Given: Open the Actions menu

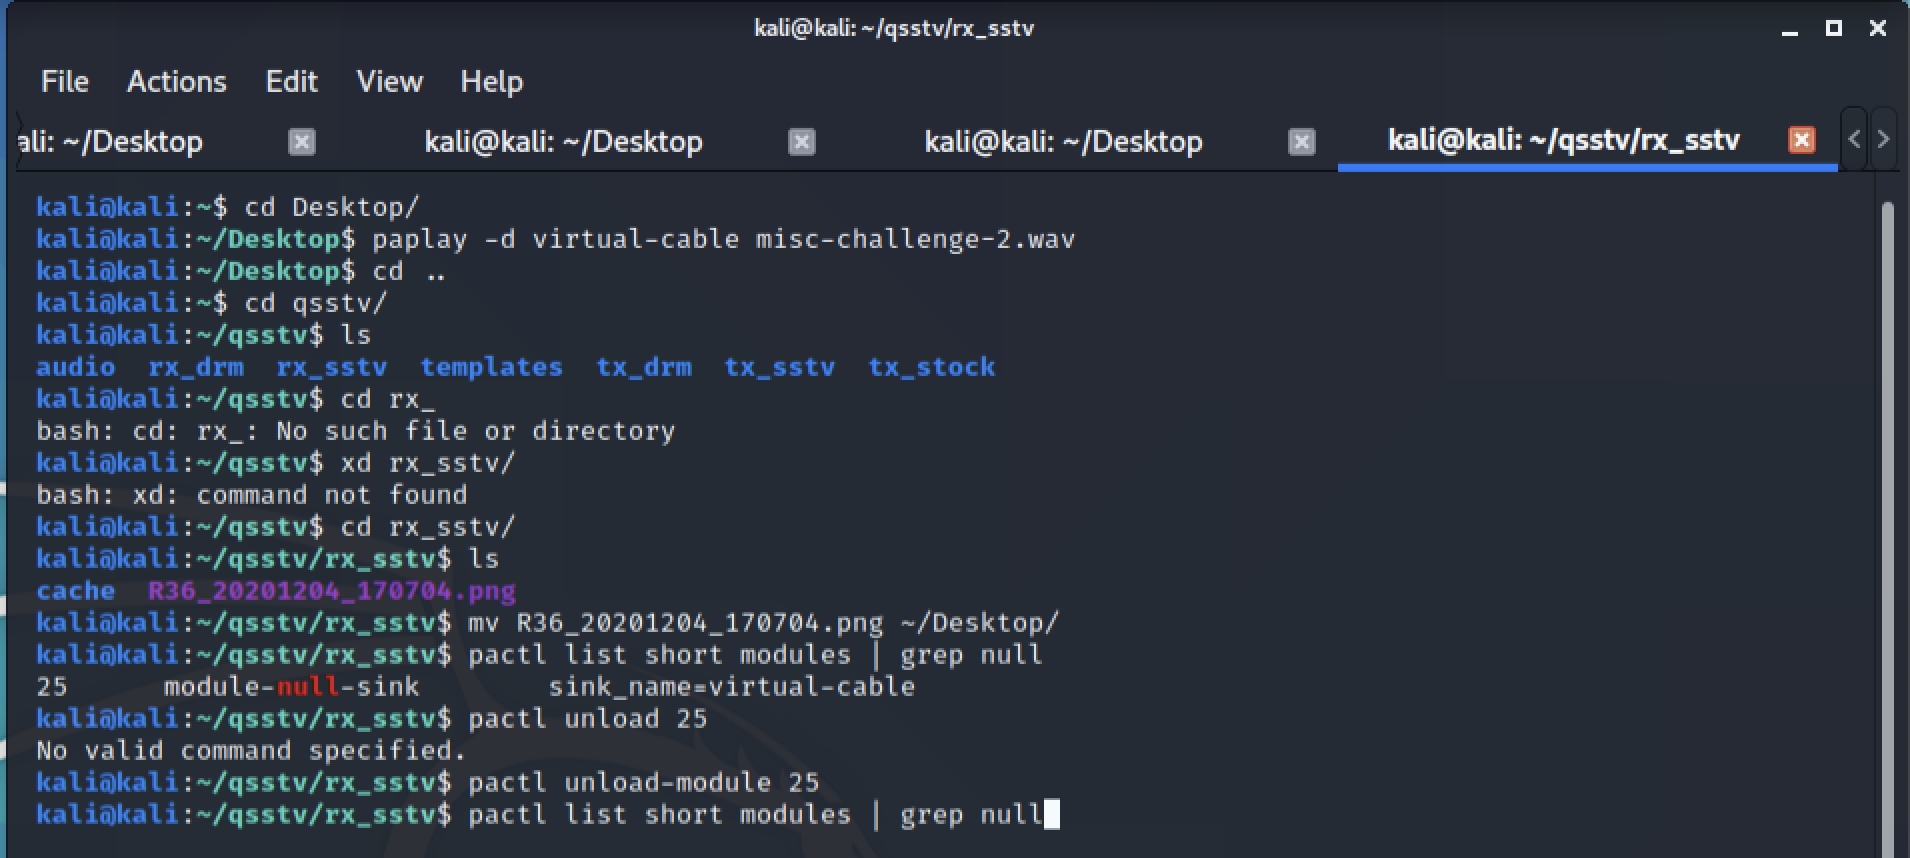Looking at the screenshot, I should pos(177,81).
